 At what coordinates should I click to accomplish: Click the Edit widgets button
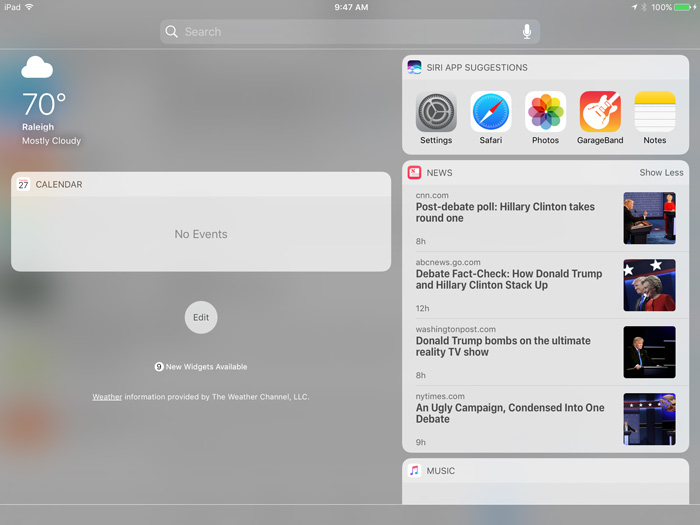coord(201,317)
